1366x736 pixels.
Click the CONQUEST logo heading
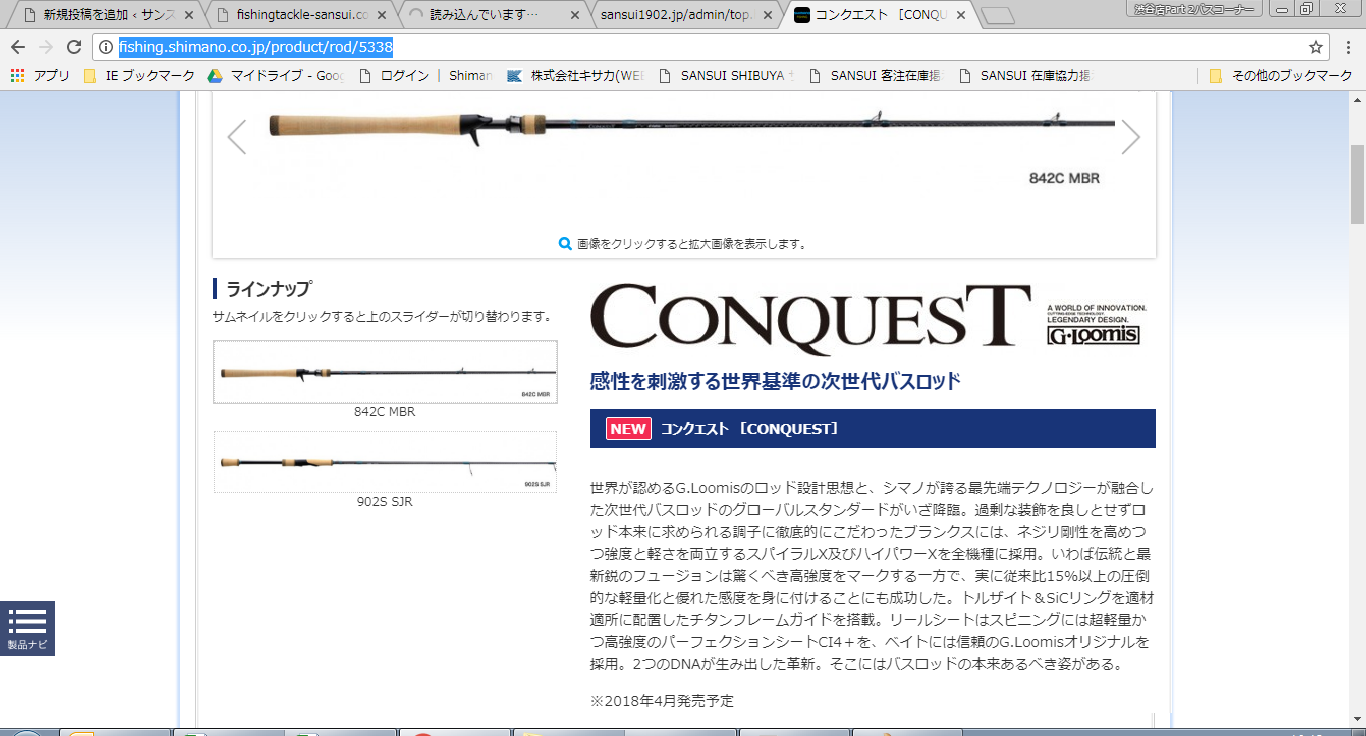pos(810,320)
